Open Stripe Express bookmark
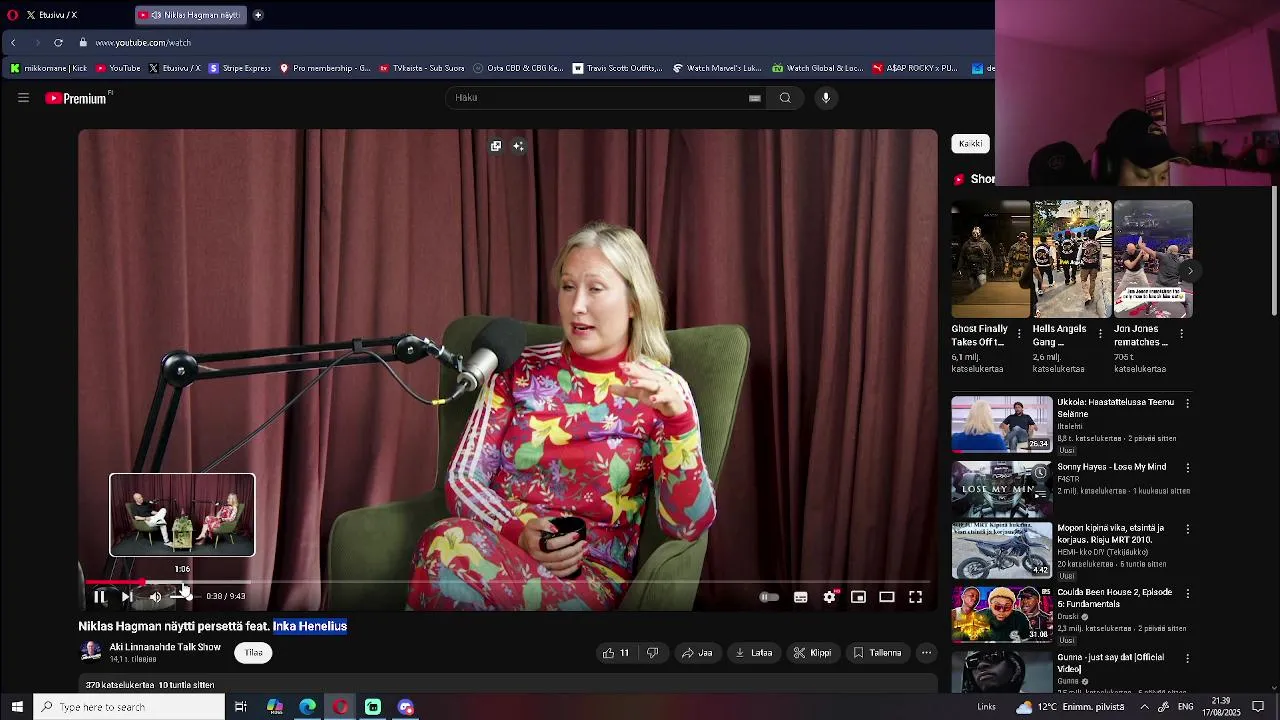This screenshot has height=720, width=1280. 240,68
